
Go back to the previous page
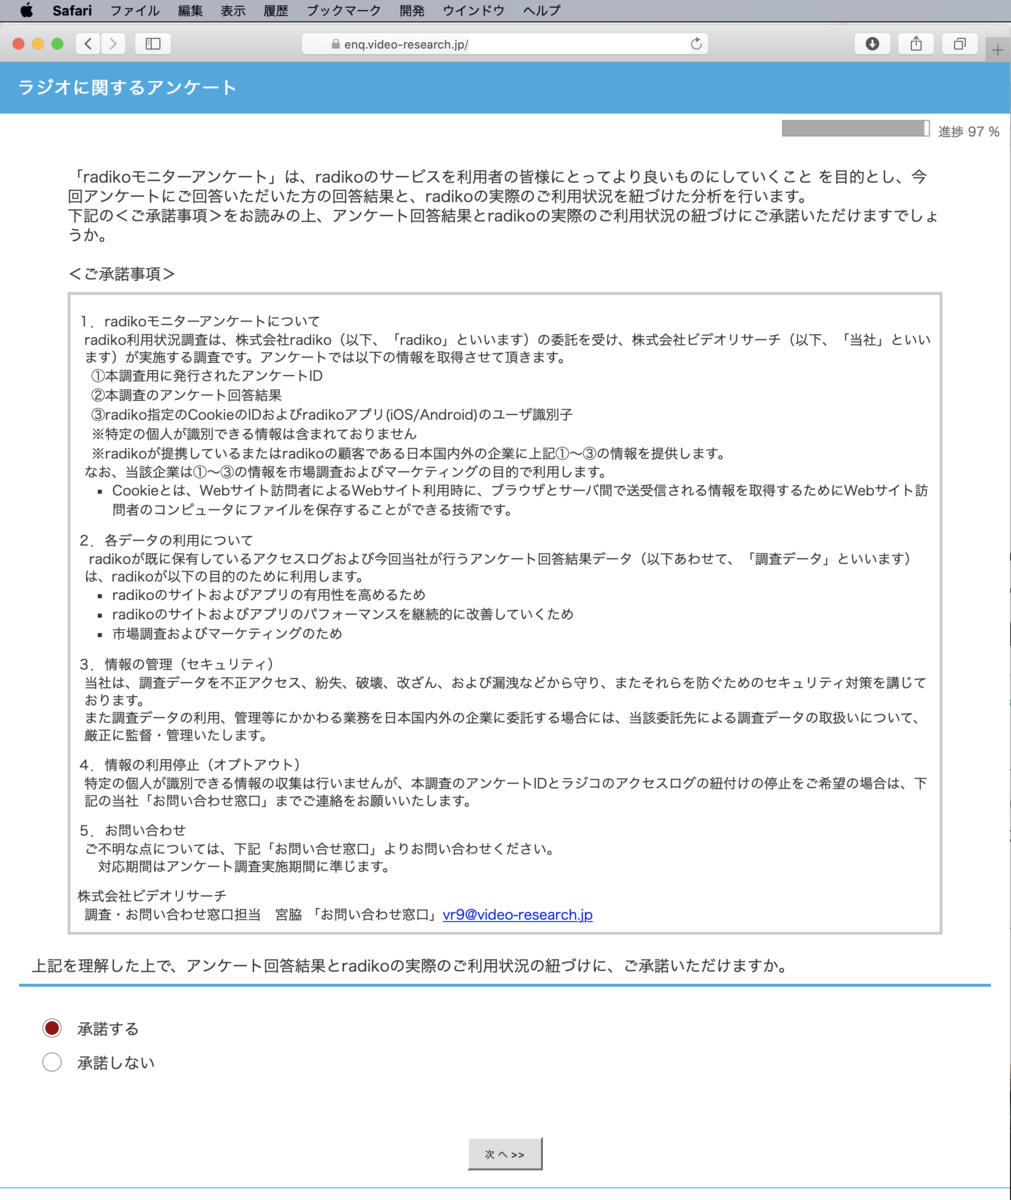[89, 44]
